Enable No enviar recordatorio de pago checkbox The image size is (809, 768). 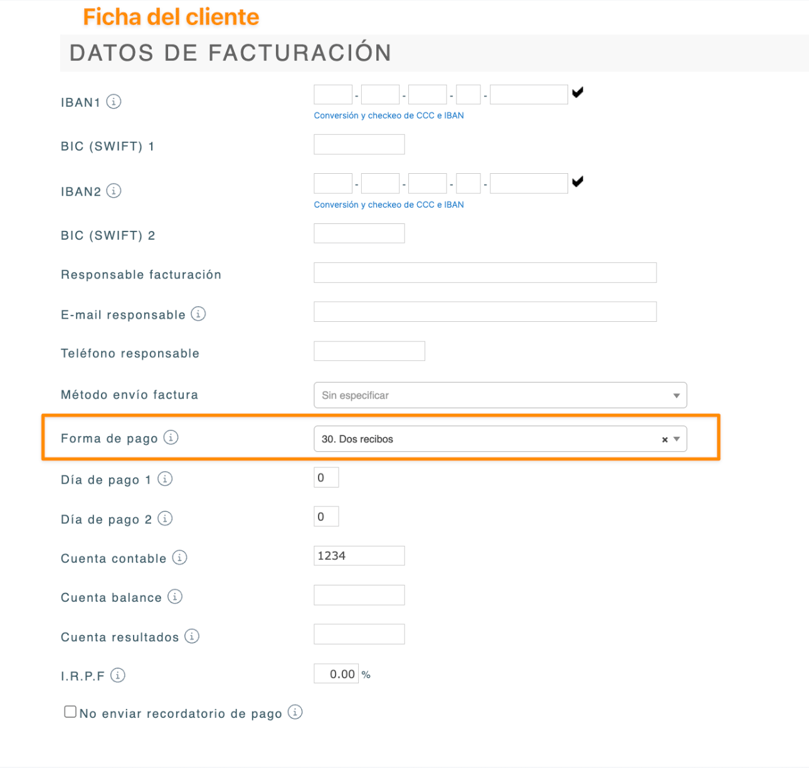coord(70,712)
